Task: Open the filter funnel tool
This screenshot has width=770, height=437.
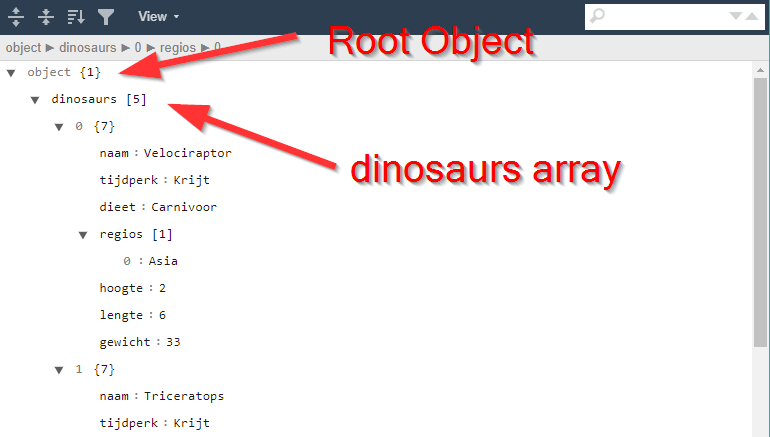Action: click(106, 17)
